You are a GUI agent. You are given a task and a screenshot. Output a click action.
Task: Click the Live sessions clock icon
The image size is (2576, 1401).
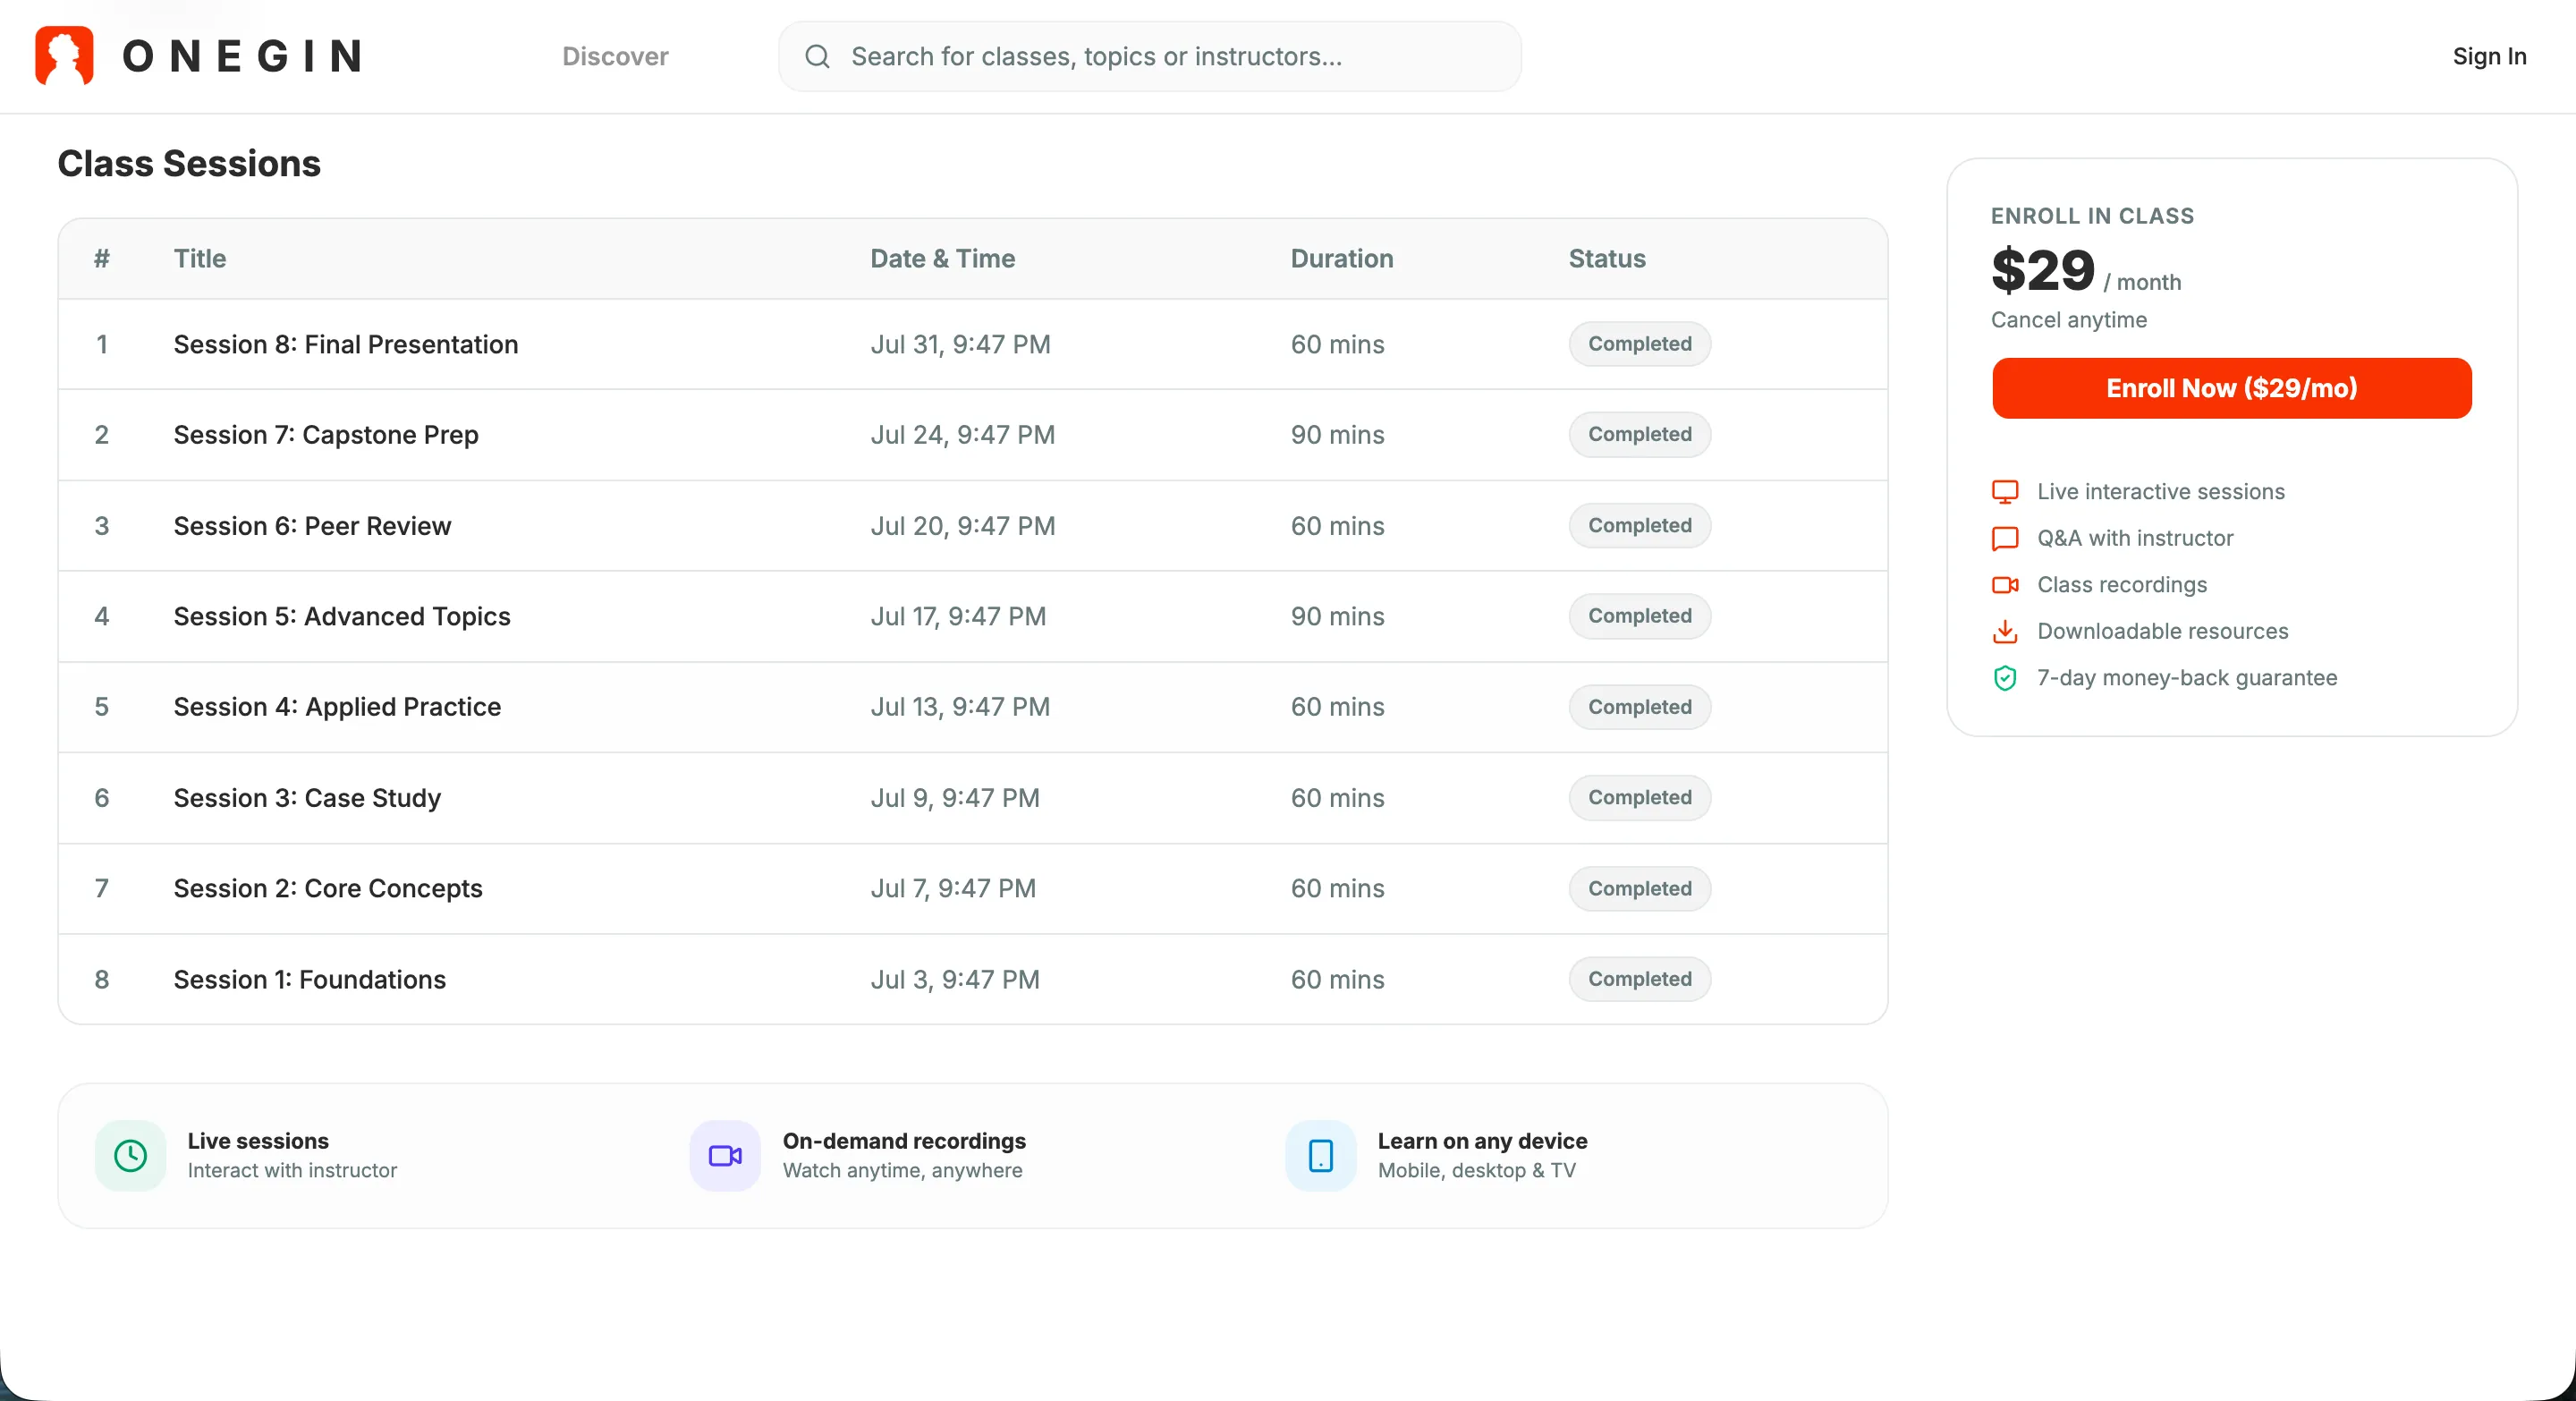click(x=130, y=1156)
